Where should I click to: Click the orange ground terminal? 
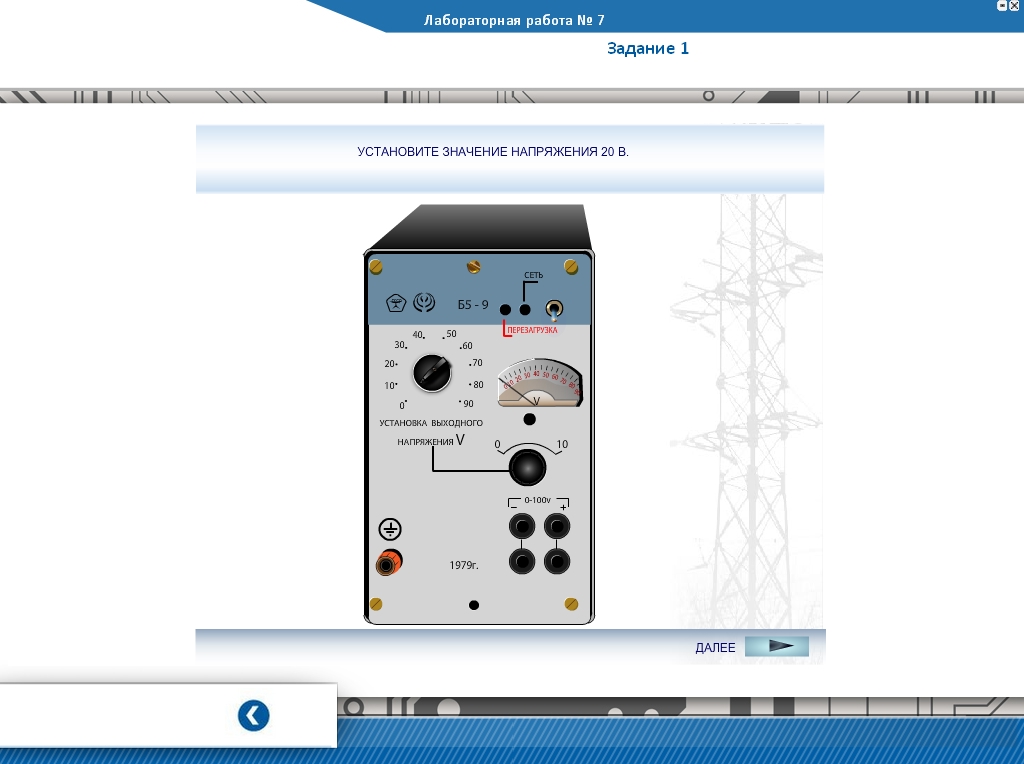(x=389, y=563)
